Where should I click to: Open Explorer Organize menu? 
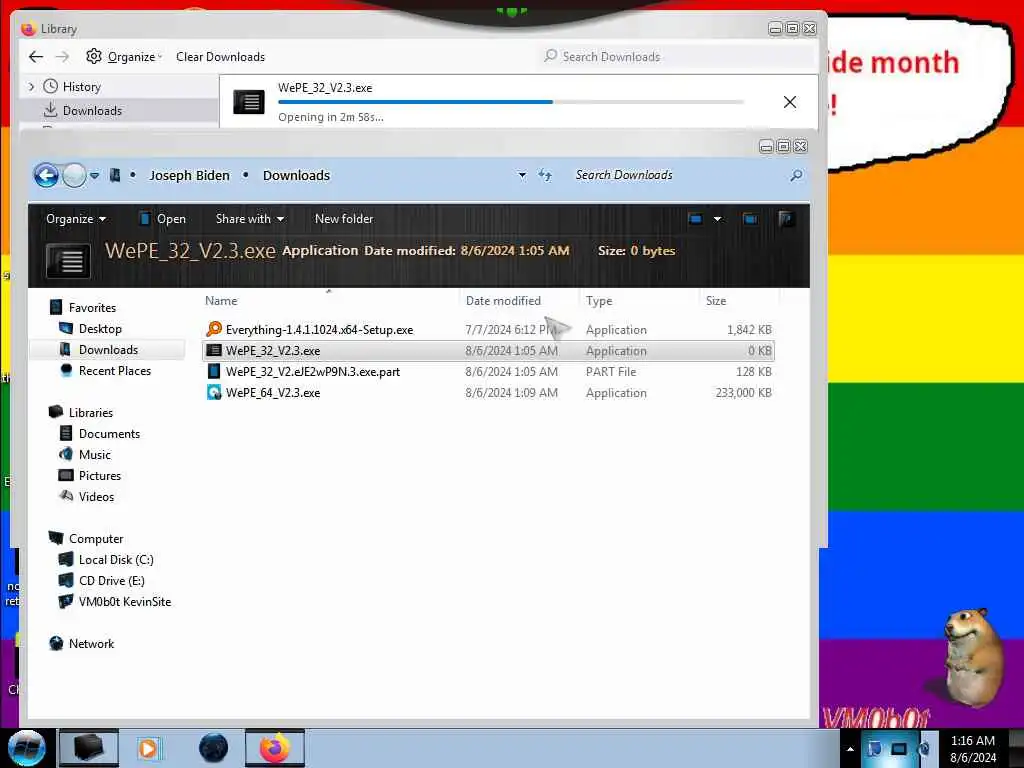[76, 219]
